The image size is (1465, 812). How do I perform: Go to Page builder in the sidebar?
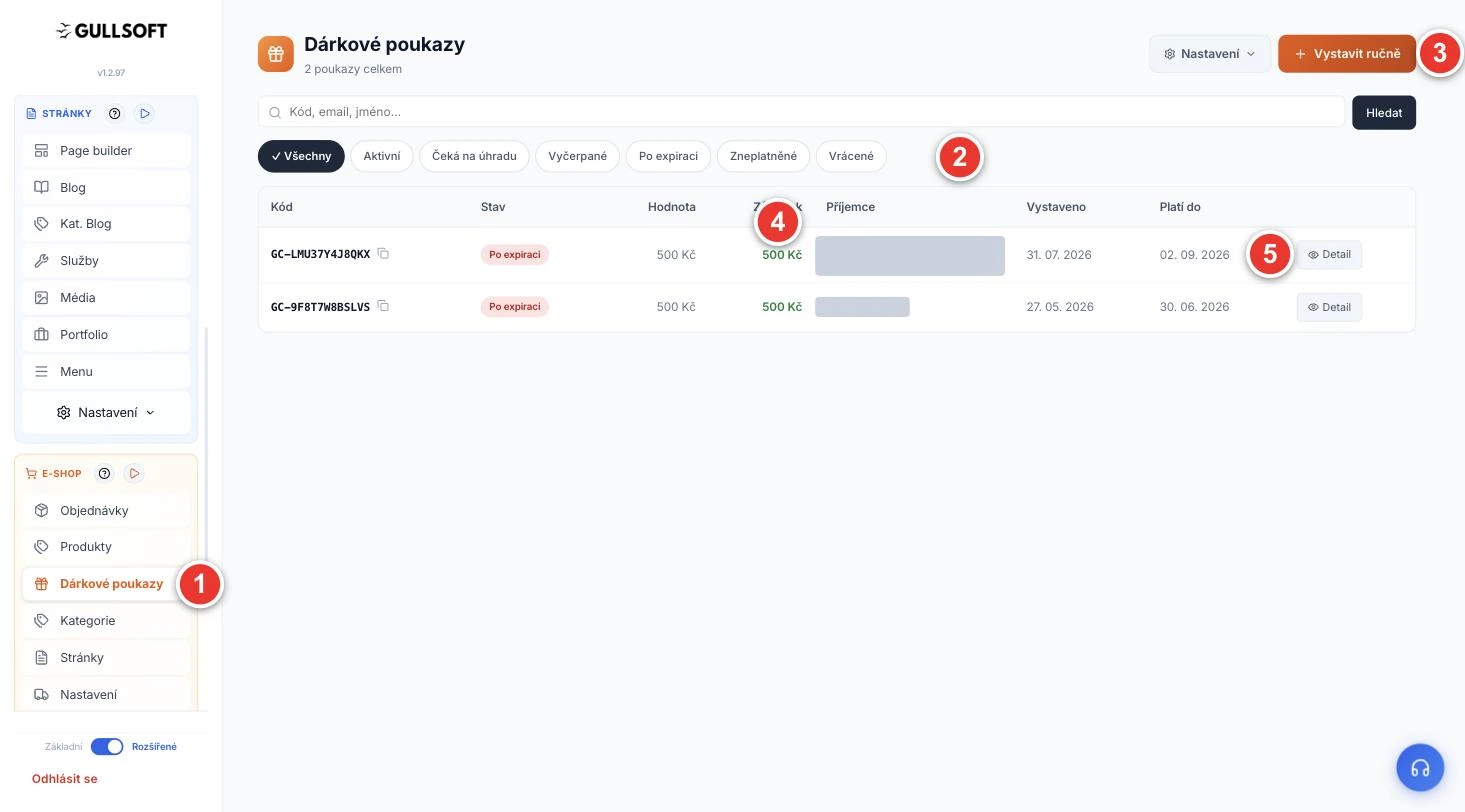(x=106, y=150)
